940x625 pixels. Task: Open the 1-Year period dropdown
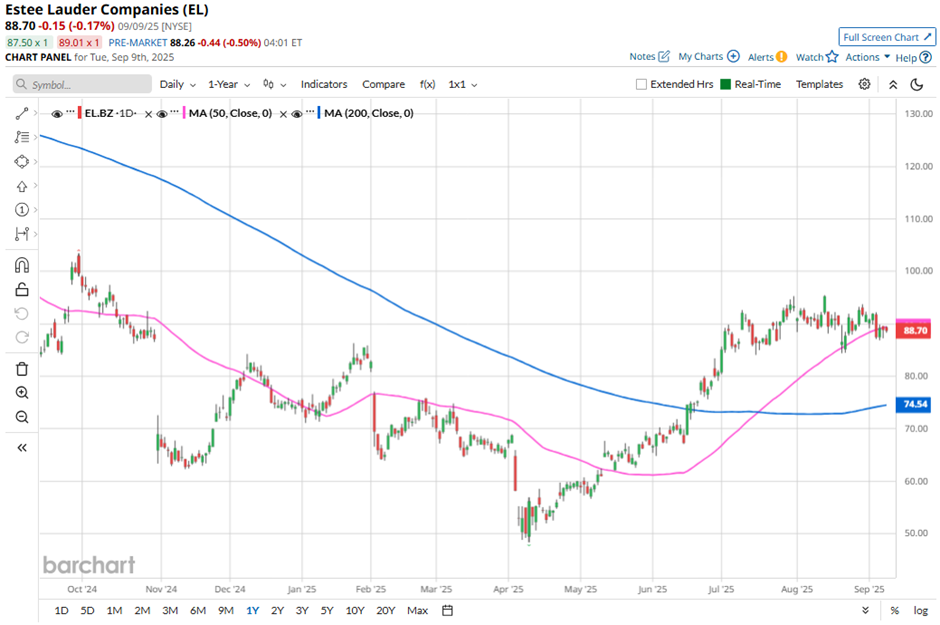click(229, 84)
